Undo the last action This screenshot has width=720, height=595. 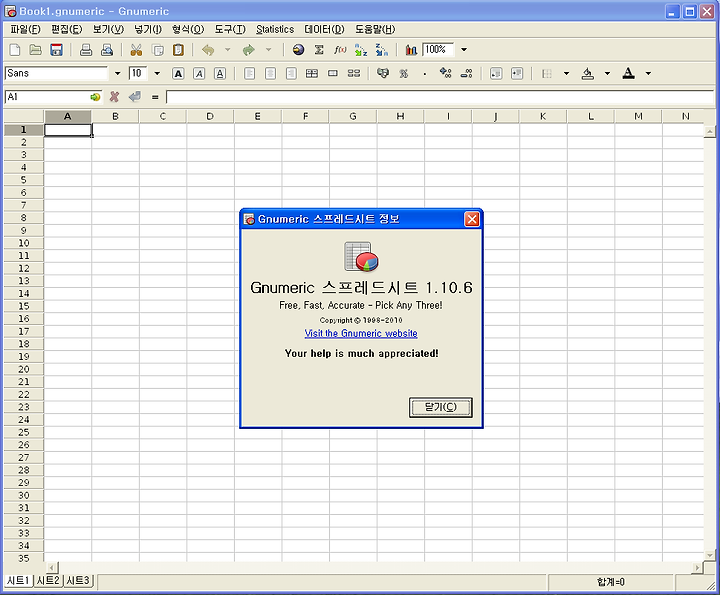click(208, 50)
